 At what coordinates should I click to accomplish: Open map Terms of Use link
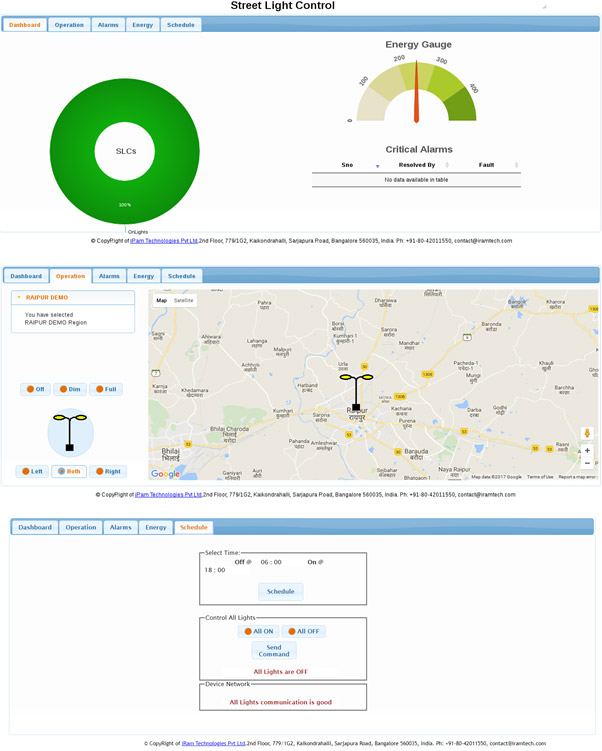click(540, 477)
